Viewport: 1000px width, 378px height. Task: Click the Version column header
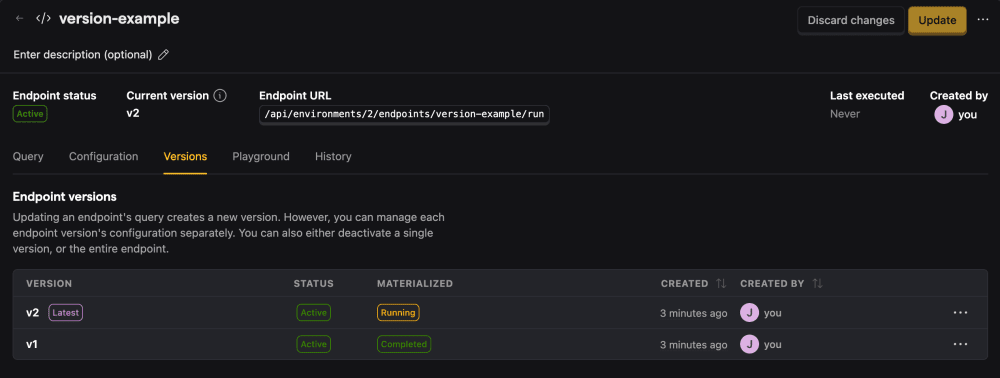tap(49, 283)
